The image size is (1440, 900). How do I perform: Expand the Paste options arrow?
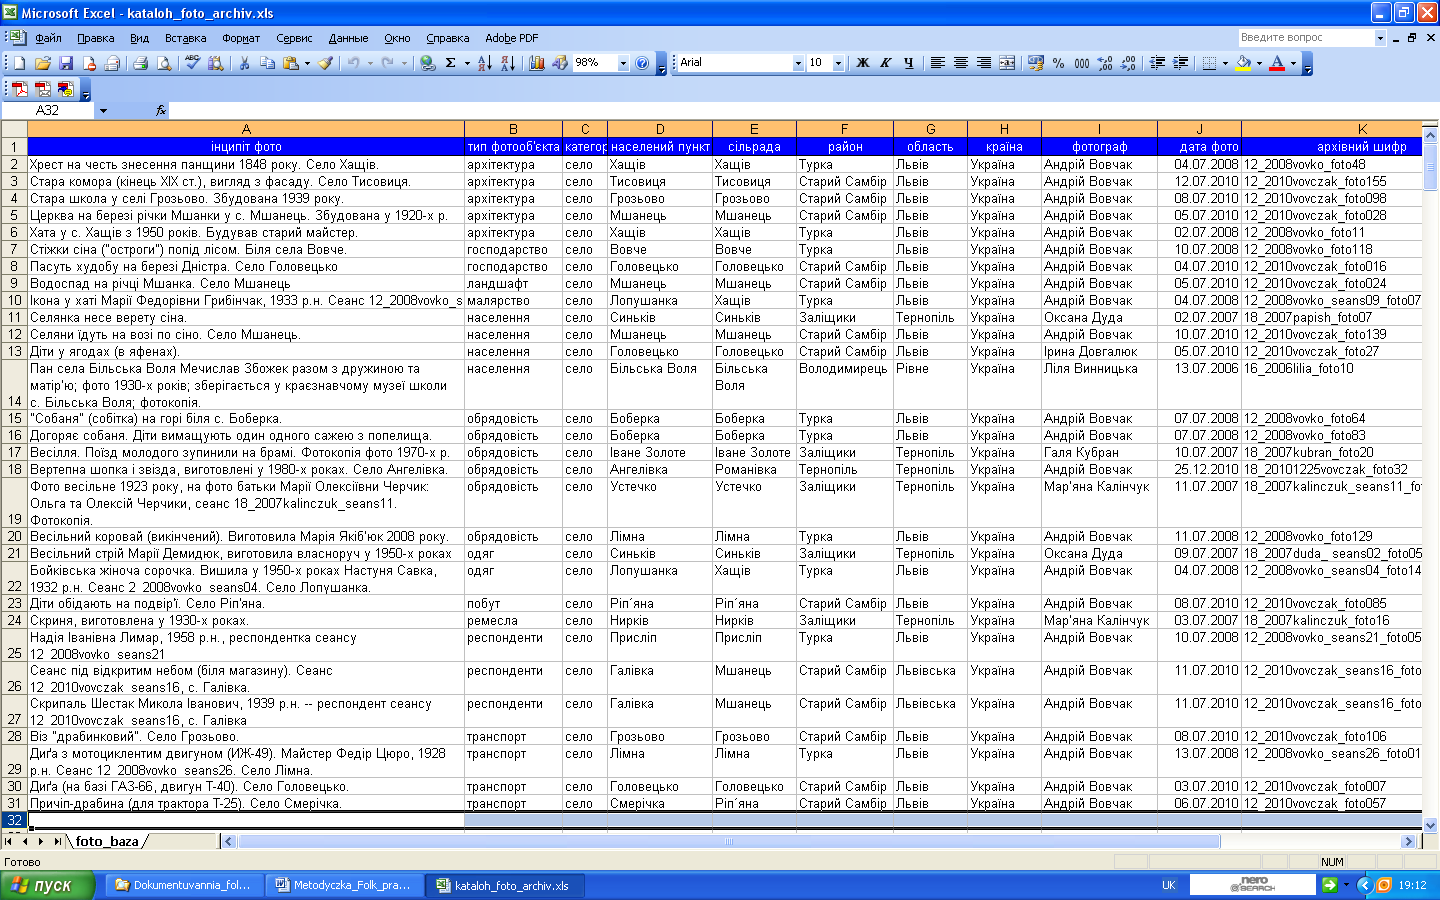click(x=307, y=63)
